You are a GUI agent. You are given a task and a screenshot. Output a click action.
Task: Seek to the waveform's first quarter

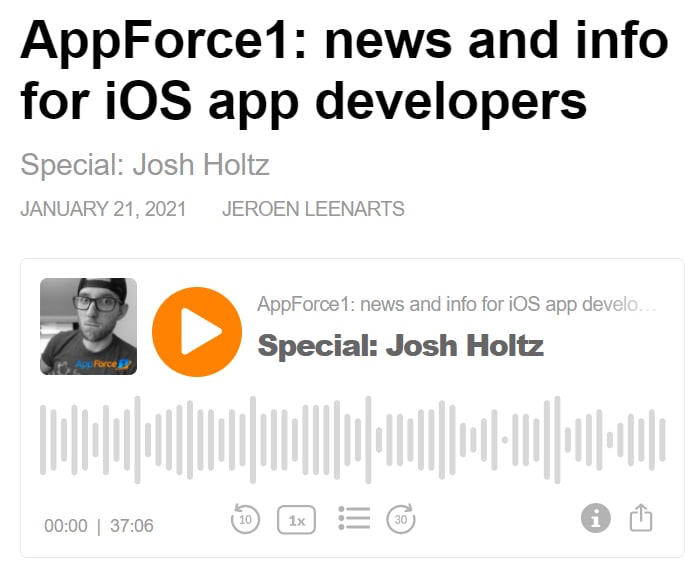coord(197,440)
